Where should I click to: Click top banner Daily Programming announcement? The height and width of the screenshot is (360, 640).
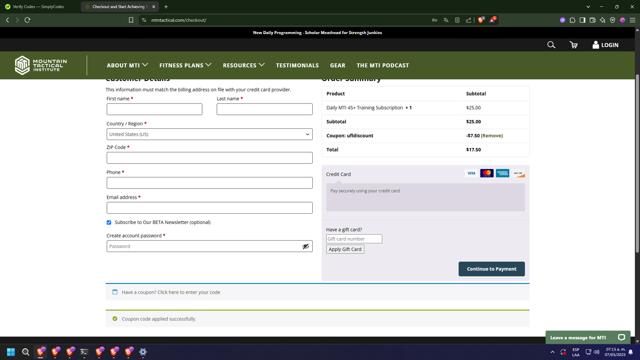[317, 33]
